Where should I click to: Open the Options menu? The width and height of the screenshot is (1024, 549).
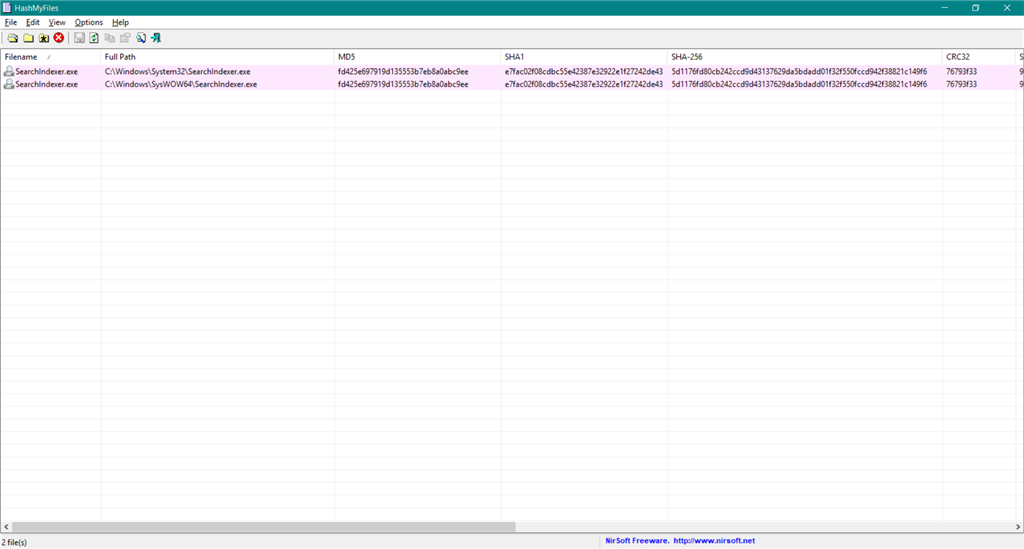point(88,22)
